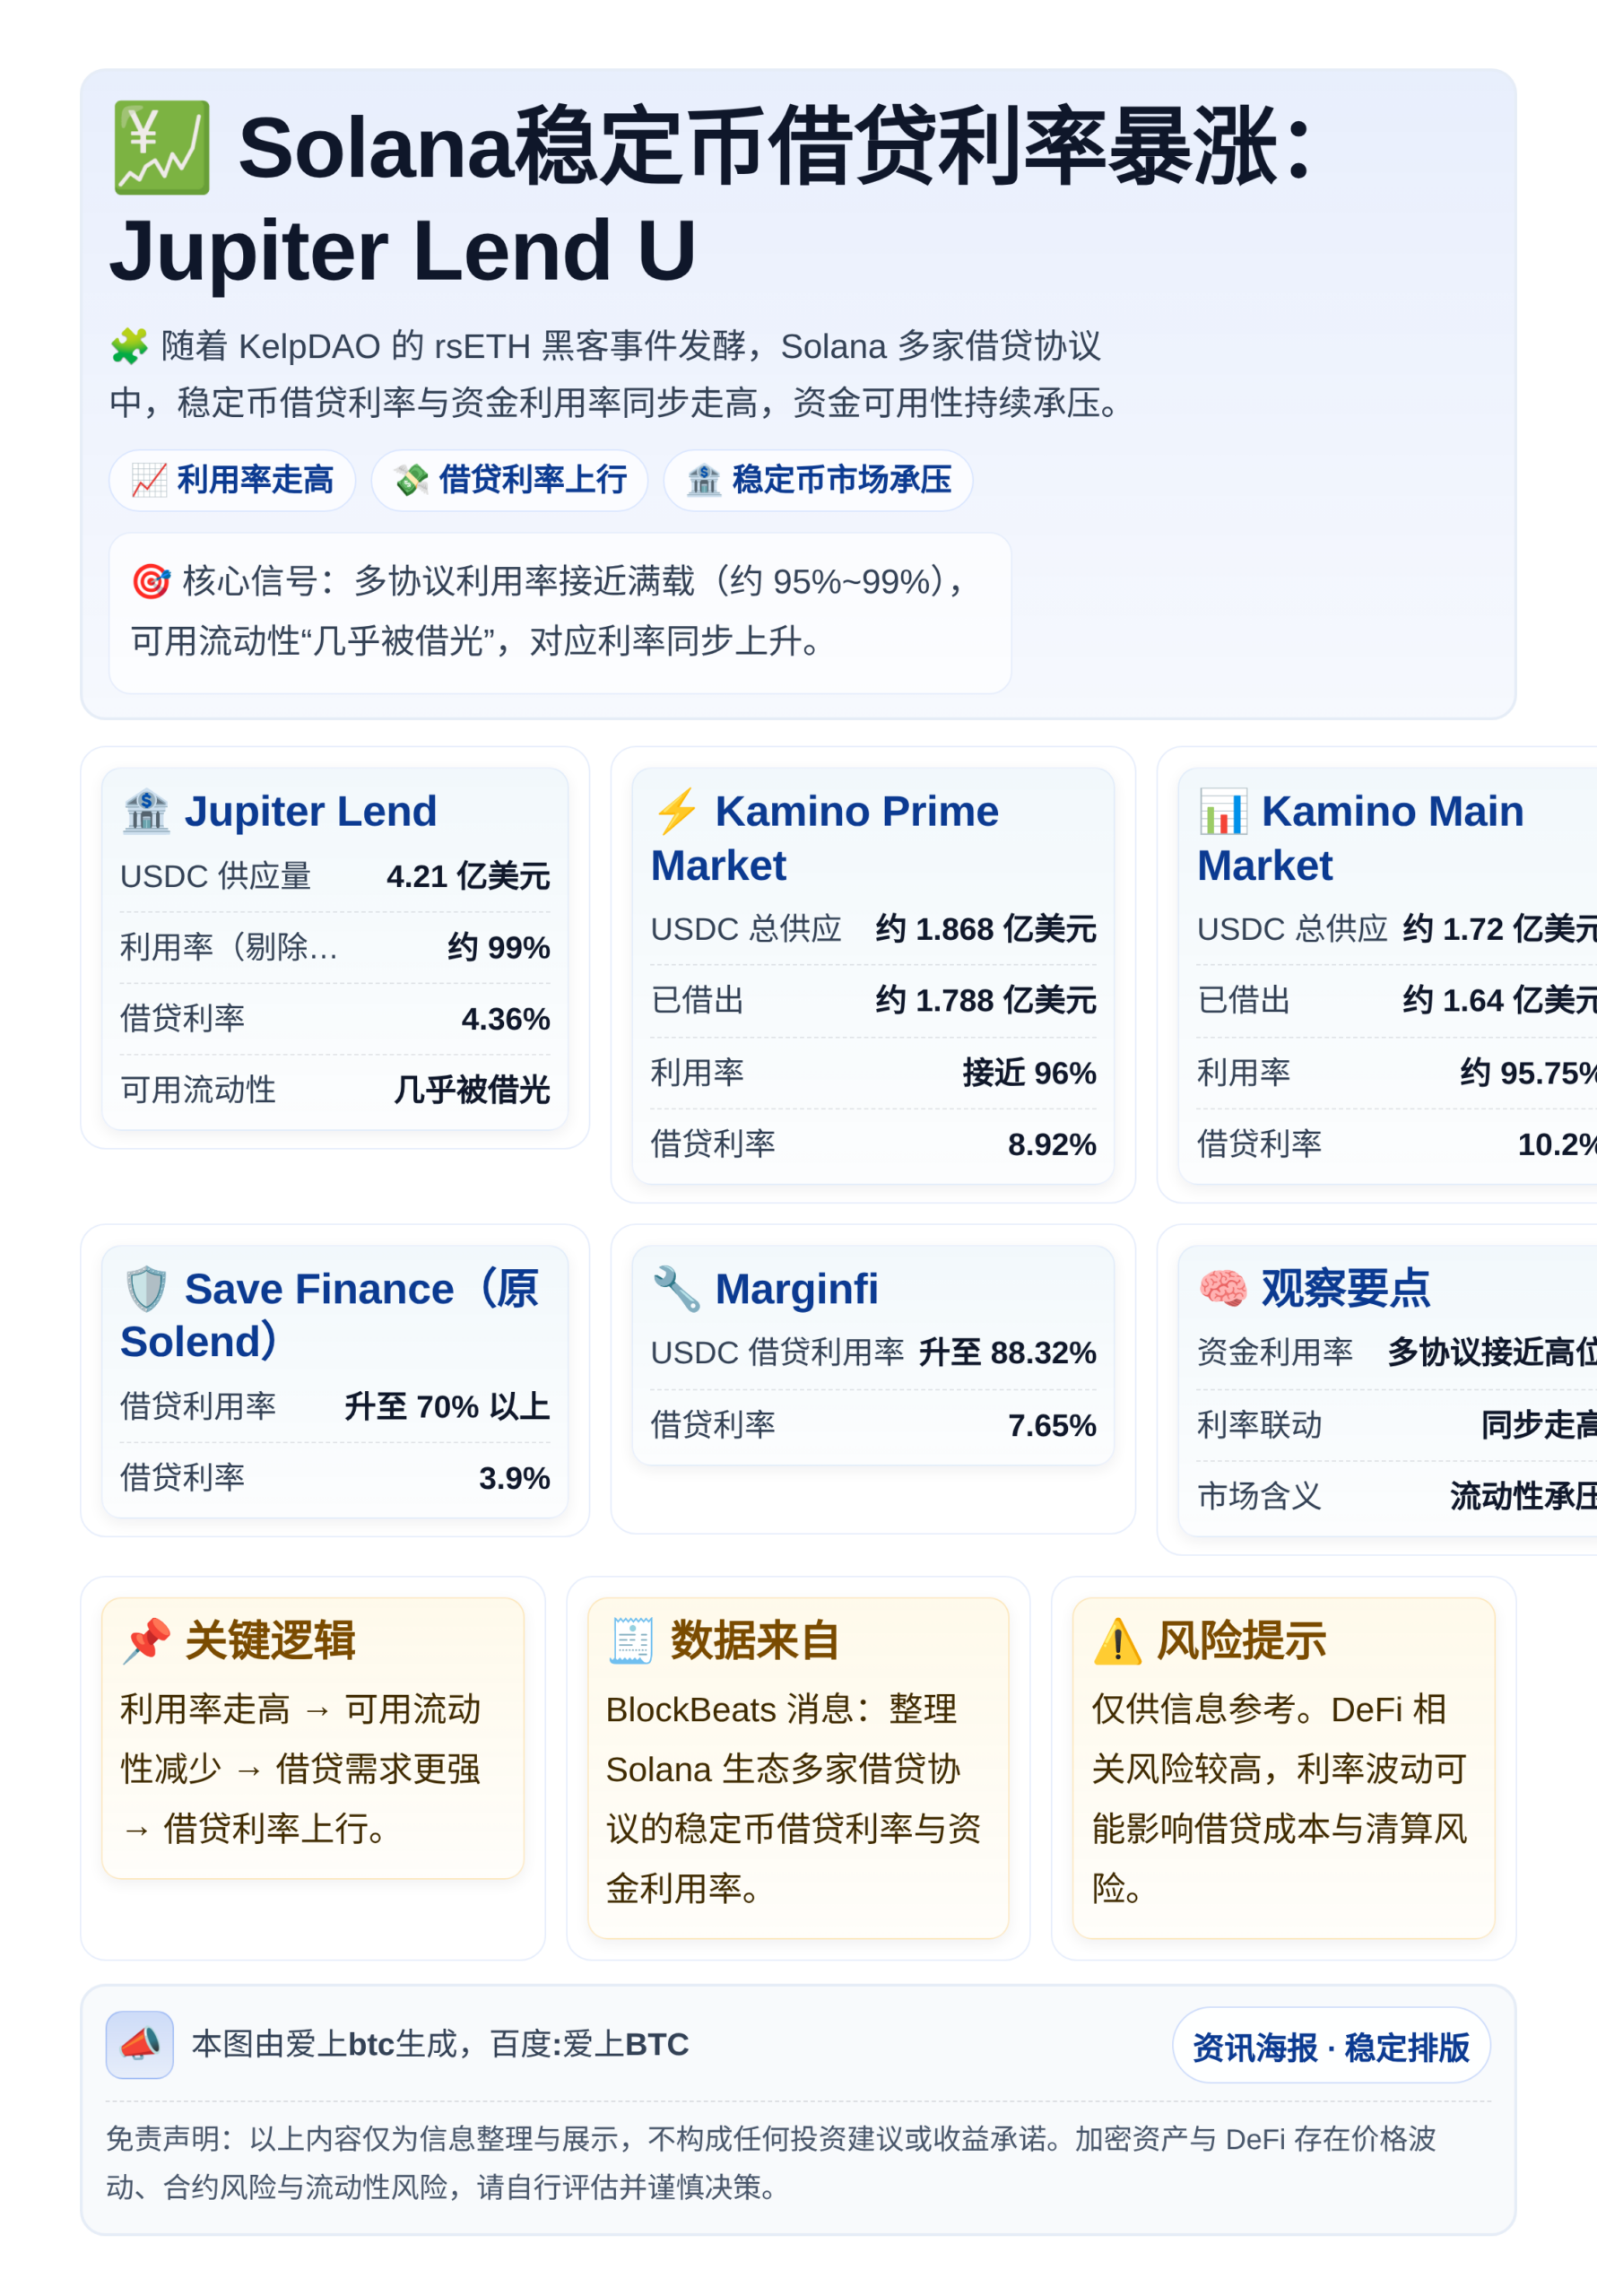
Task: Click the puzzle piece emoji before the KelpDAO sentence
Action: (x=129, y=346)
